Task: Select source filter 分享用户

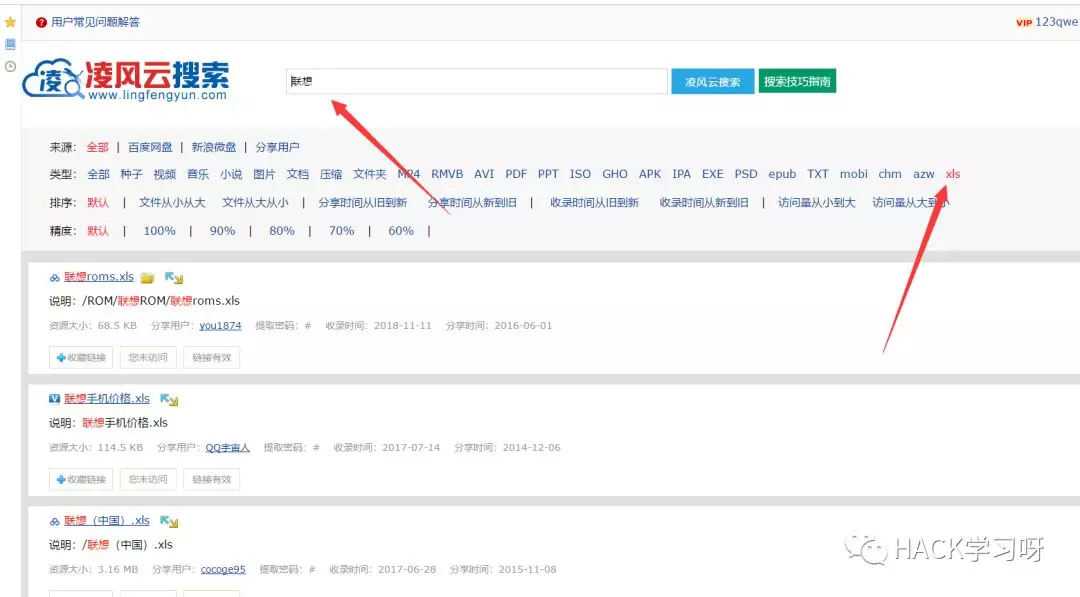Action: 277,147
